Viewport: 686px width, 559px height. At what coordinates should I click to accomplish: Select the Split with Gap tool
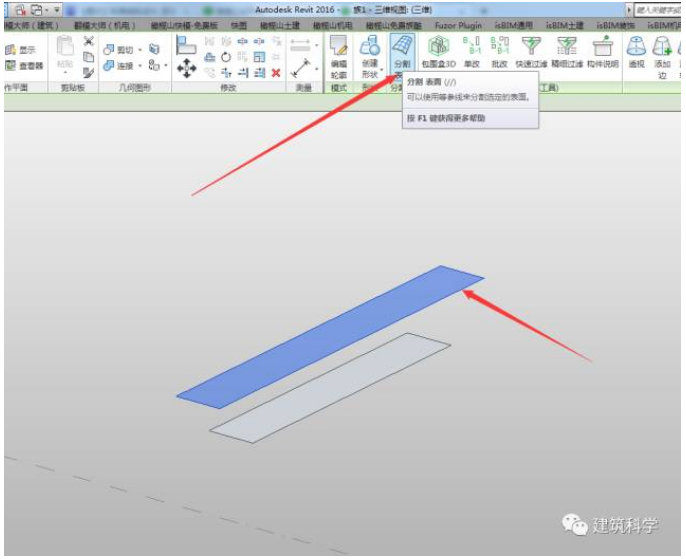point(259,42)
